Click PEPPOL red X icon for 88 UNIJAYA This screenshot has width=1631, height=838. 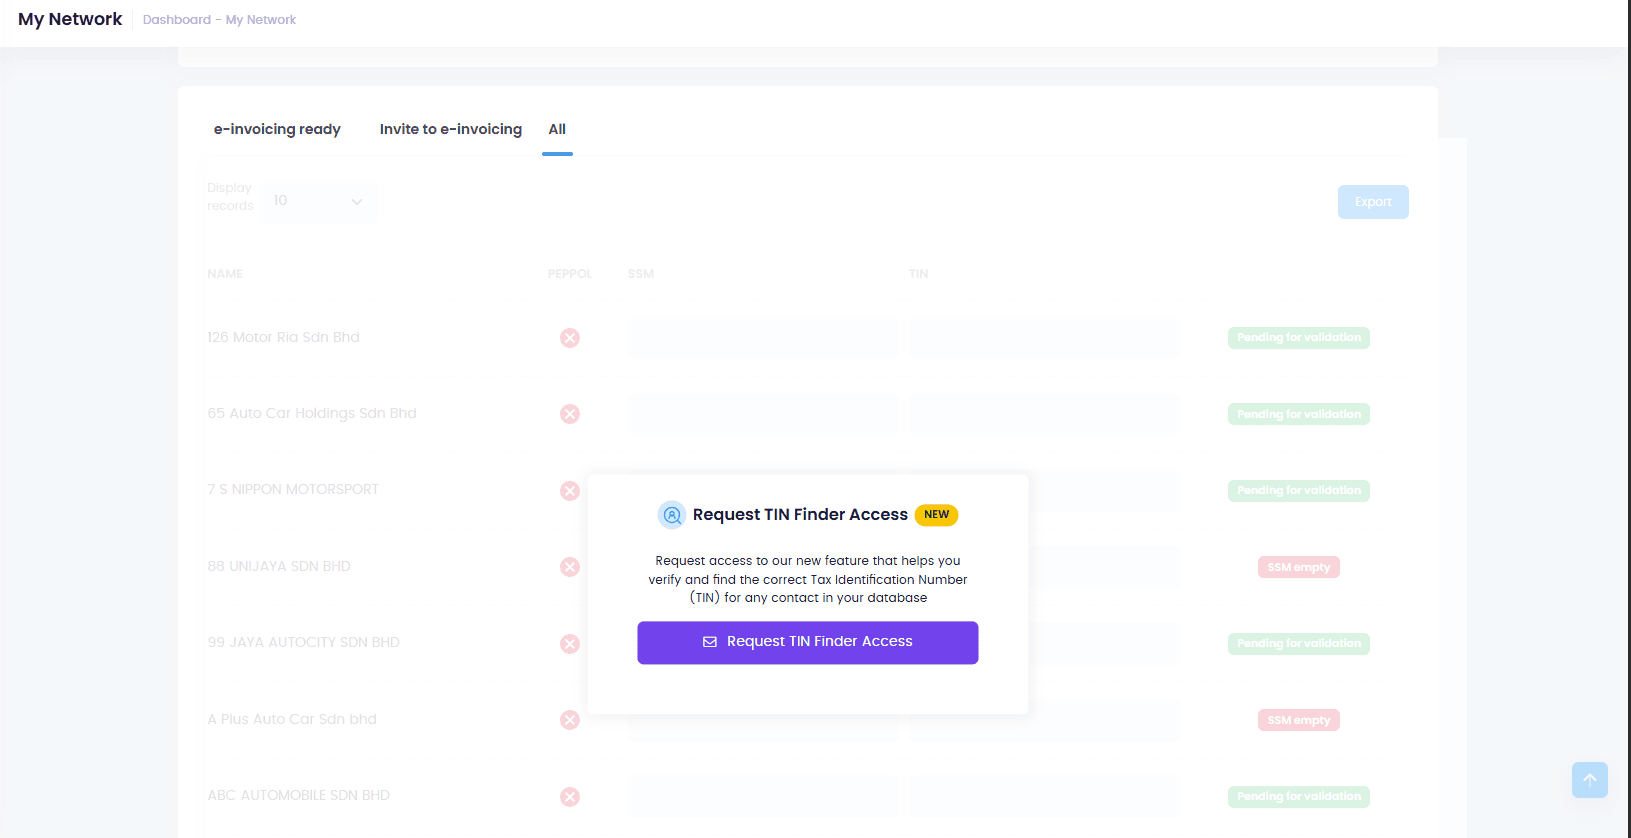tap(570, 567)
